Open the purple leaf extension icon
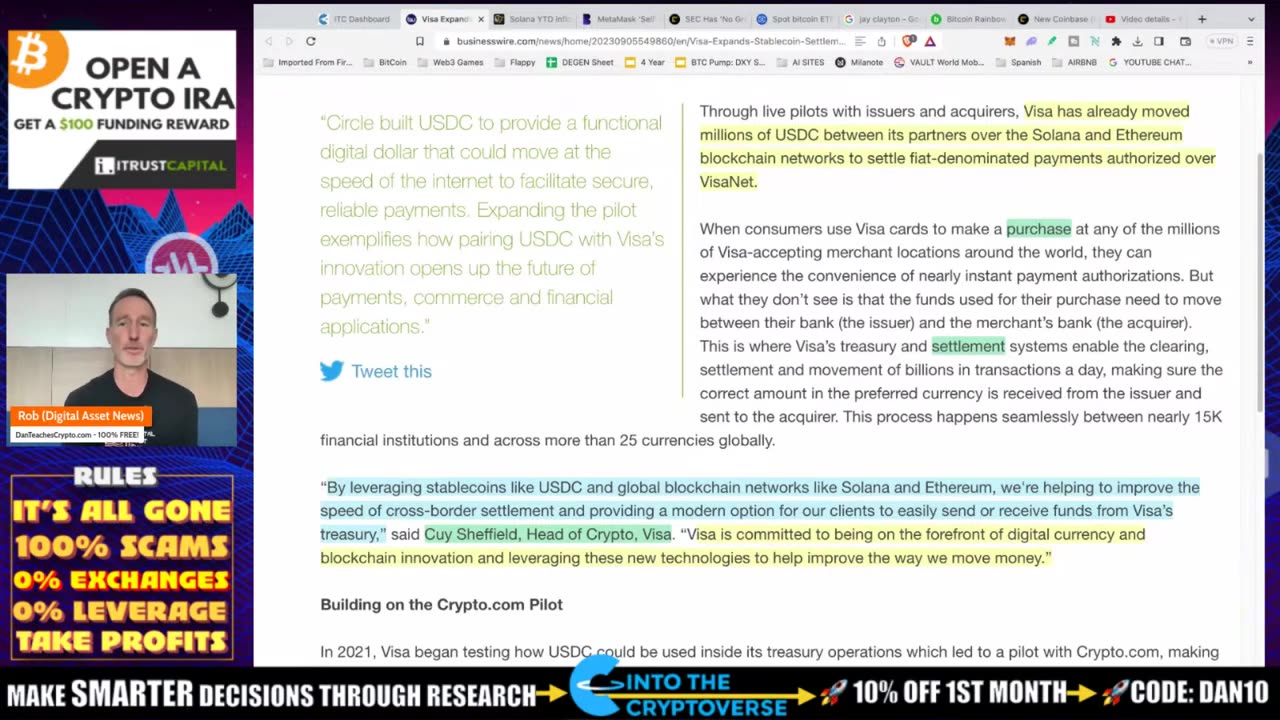Image resolution: width=1280 pixels, height=720 pixels. pyautogui.click(x=1031, y=41)
